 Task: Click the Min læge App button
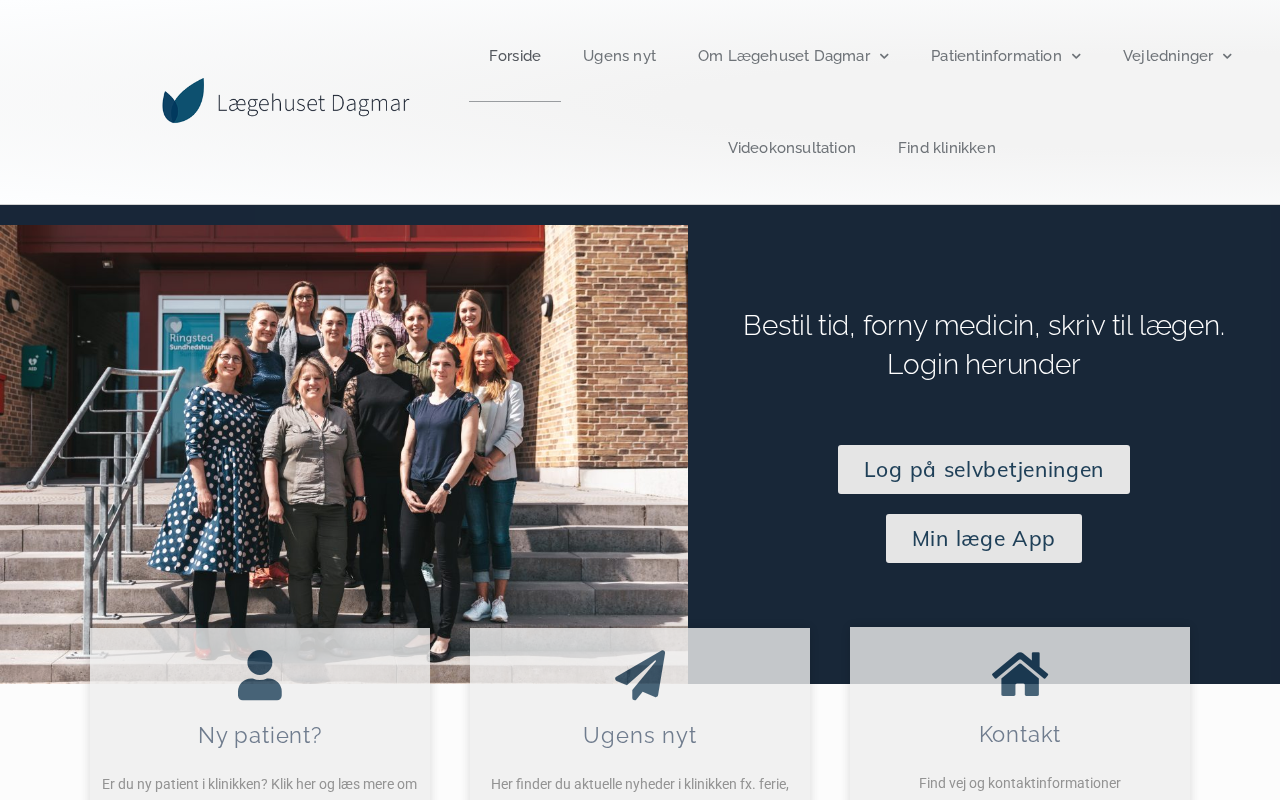[984, 538]
